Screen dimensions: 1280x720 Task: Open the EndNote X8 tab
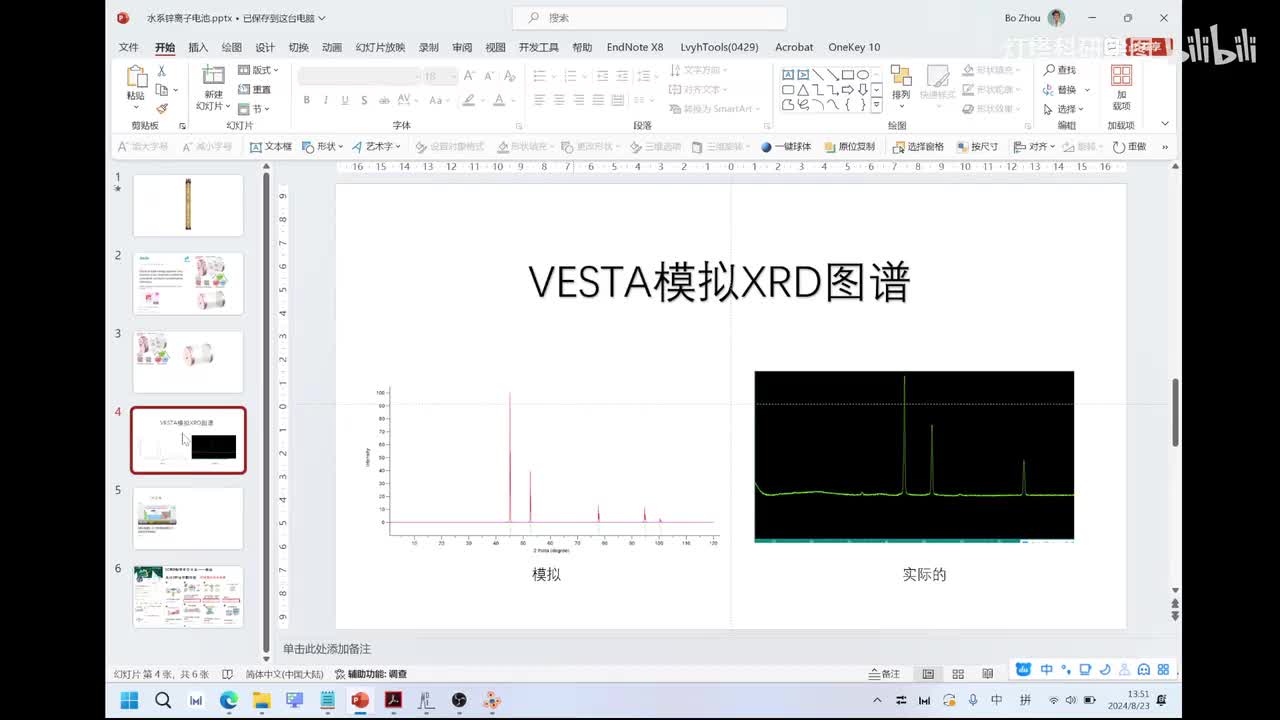(x=635, y=47)
